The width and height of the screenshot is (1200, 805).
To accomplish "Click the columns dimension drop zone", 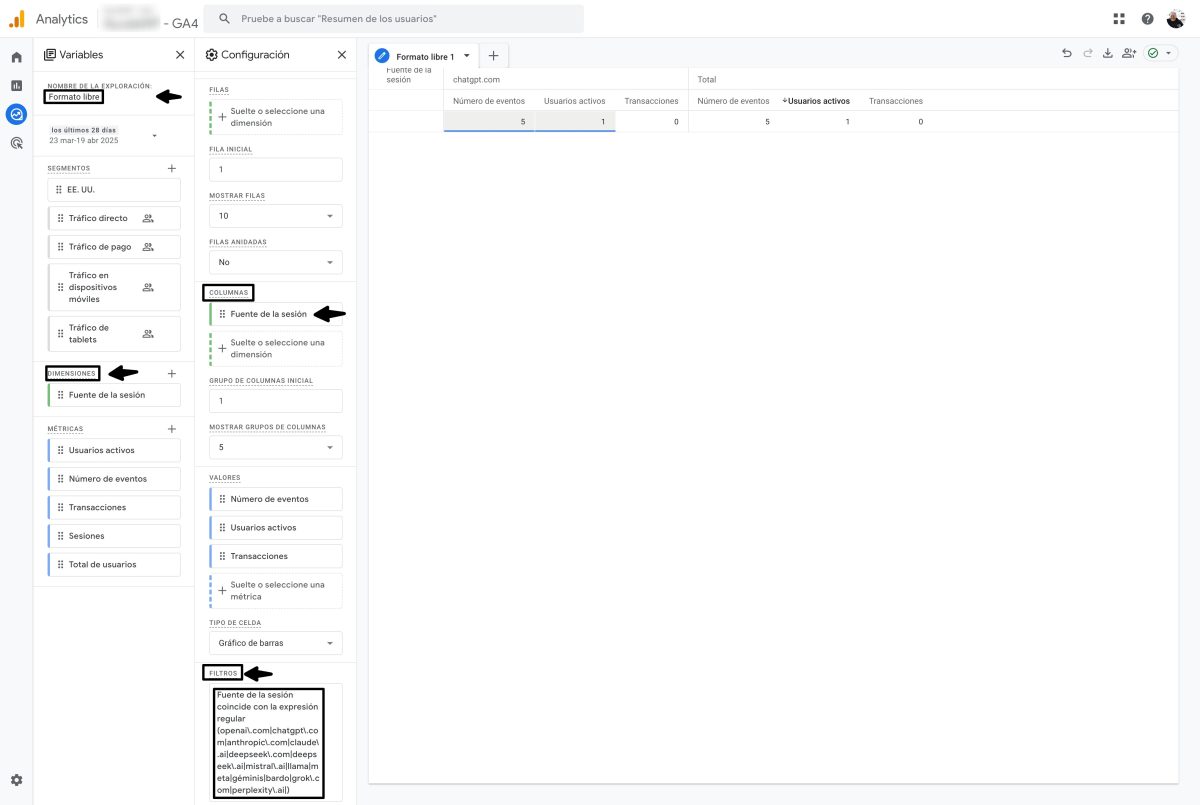I will point(276,348).
